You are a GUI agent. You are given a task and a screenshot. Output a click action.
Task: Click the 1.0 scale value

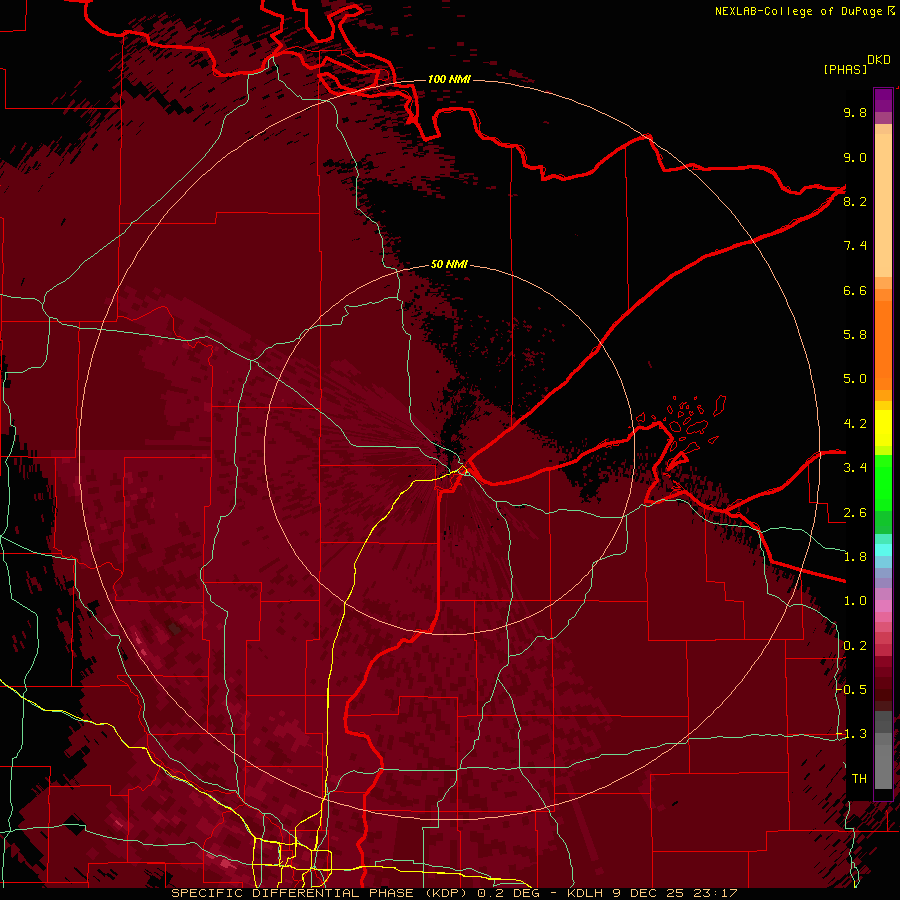(855, 601)
